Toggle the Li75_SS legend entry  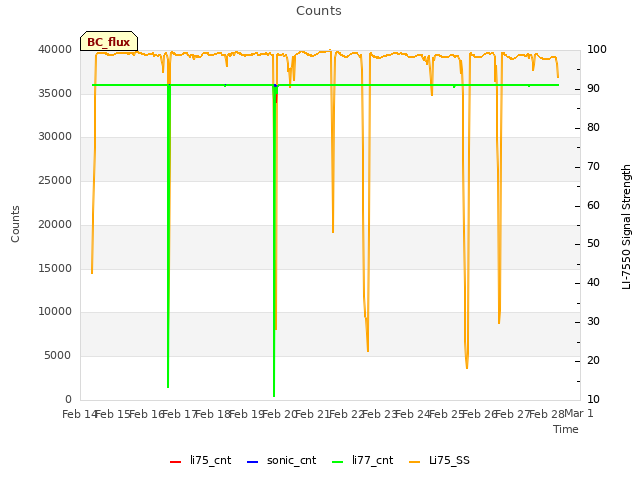(439, 460)
